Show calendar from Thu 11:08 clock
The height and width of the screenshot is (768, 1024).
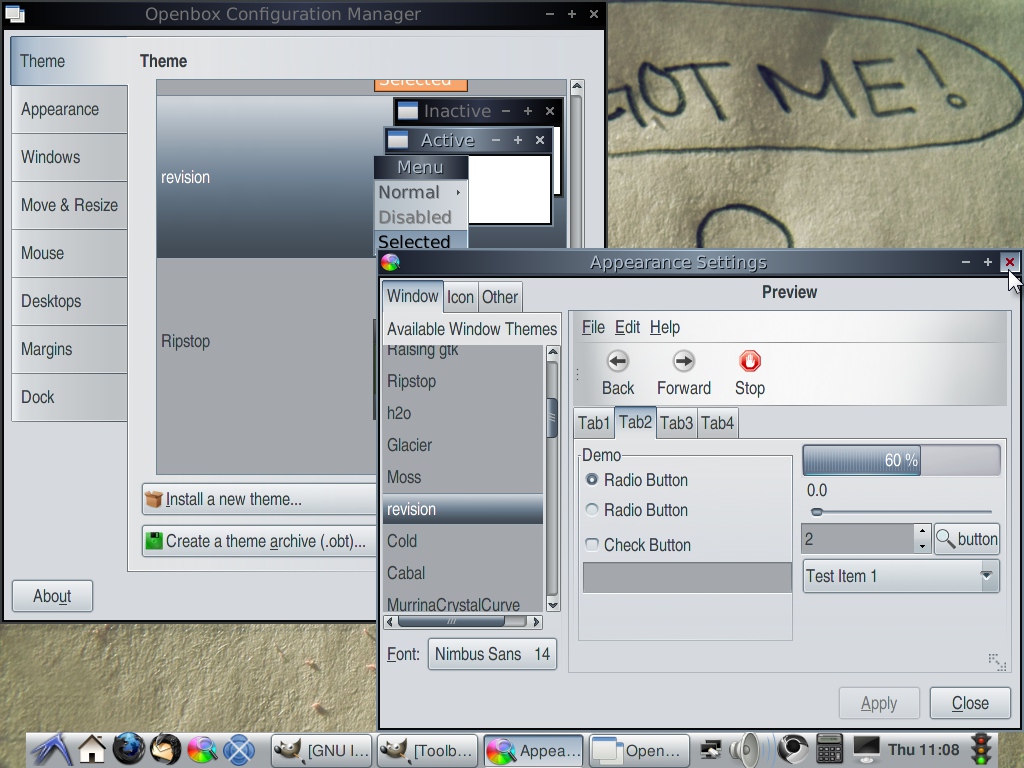pyautogui.click(x=923, y=750)
